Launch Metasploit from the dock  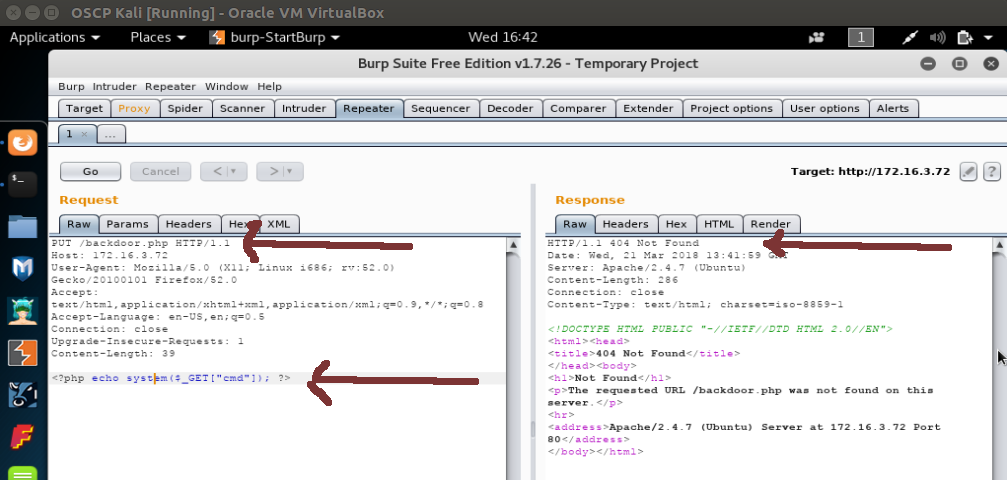(x=22, y=269)
